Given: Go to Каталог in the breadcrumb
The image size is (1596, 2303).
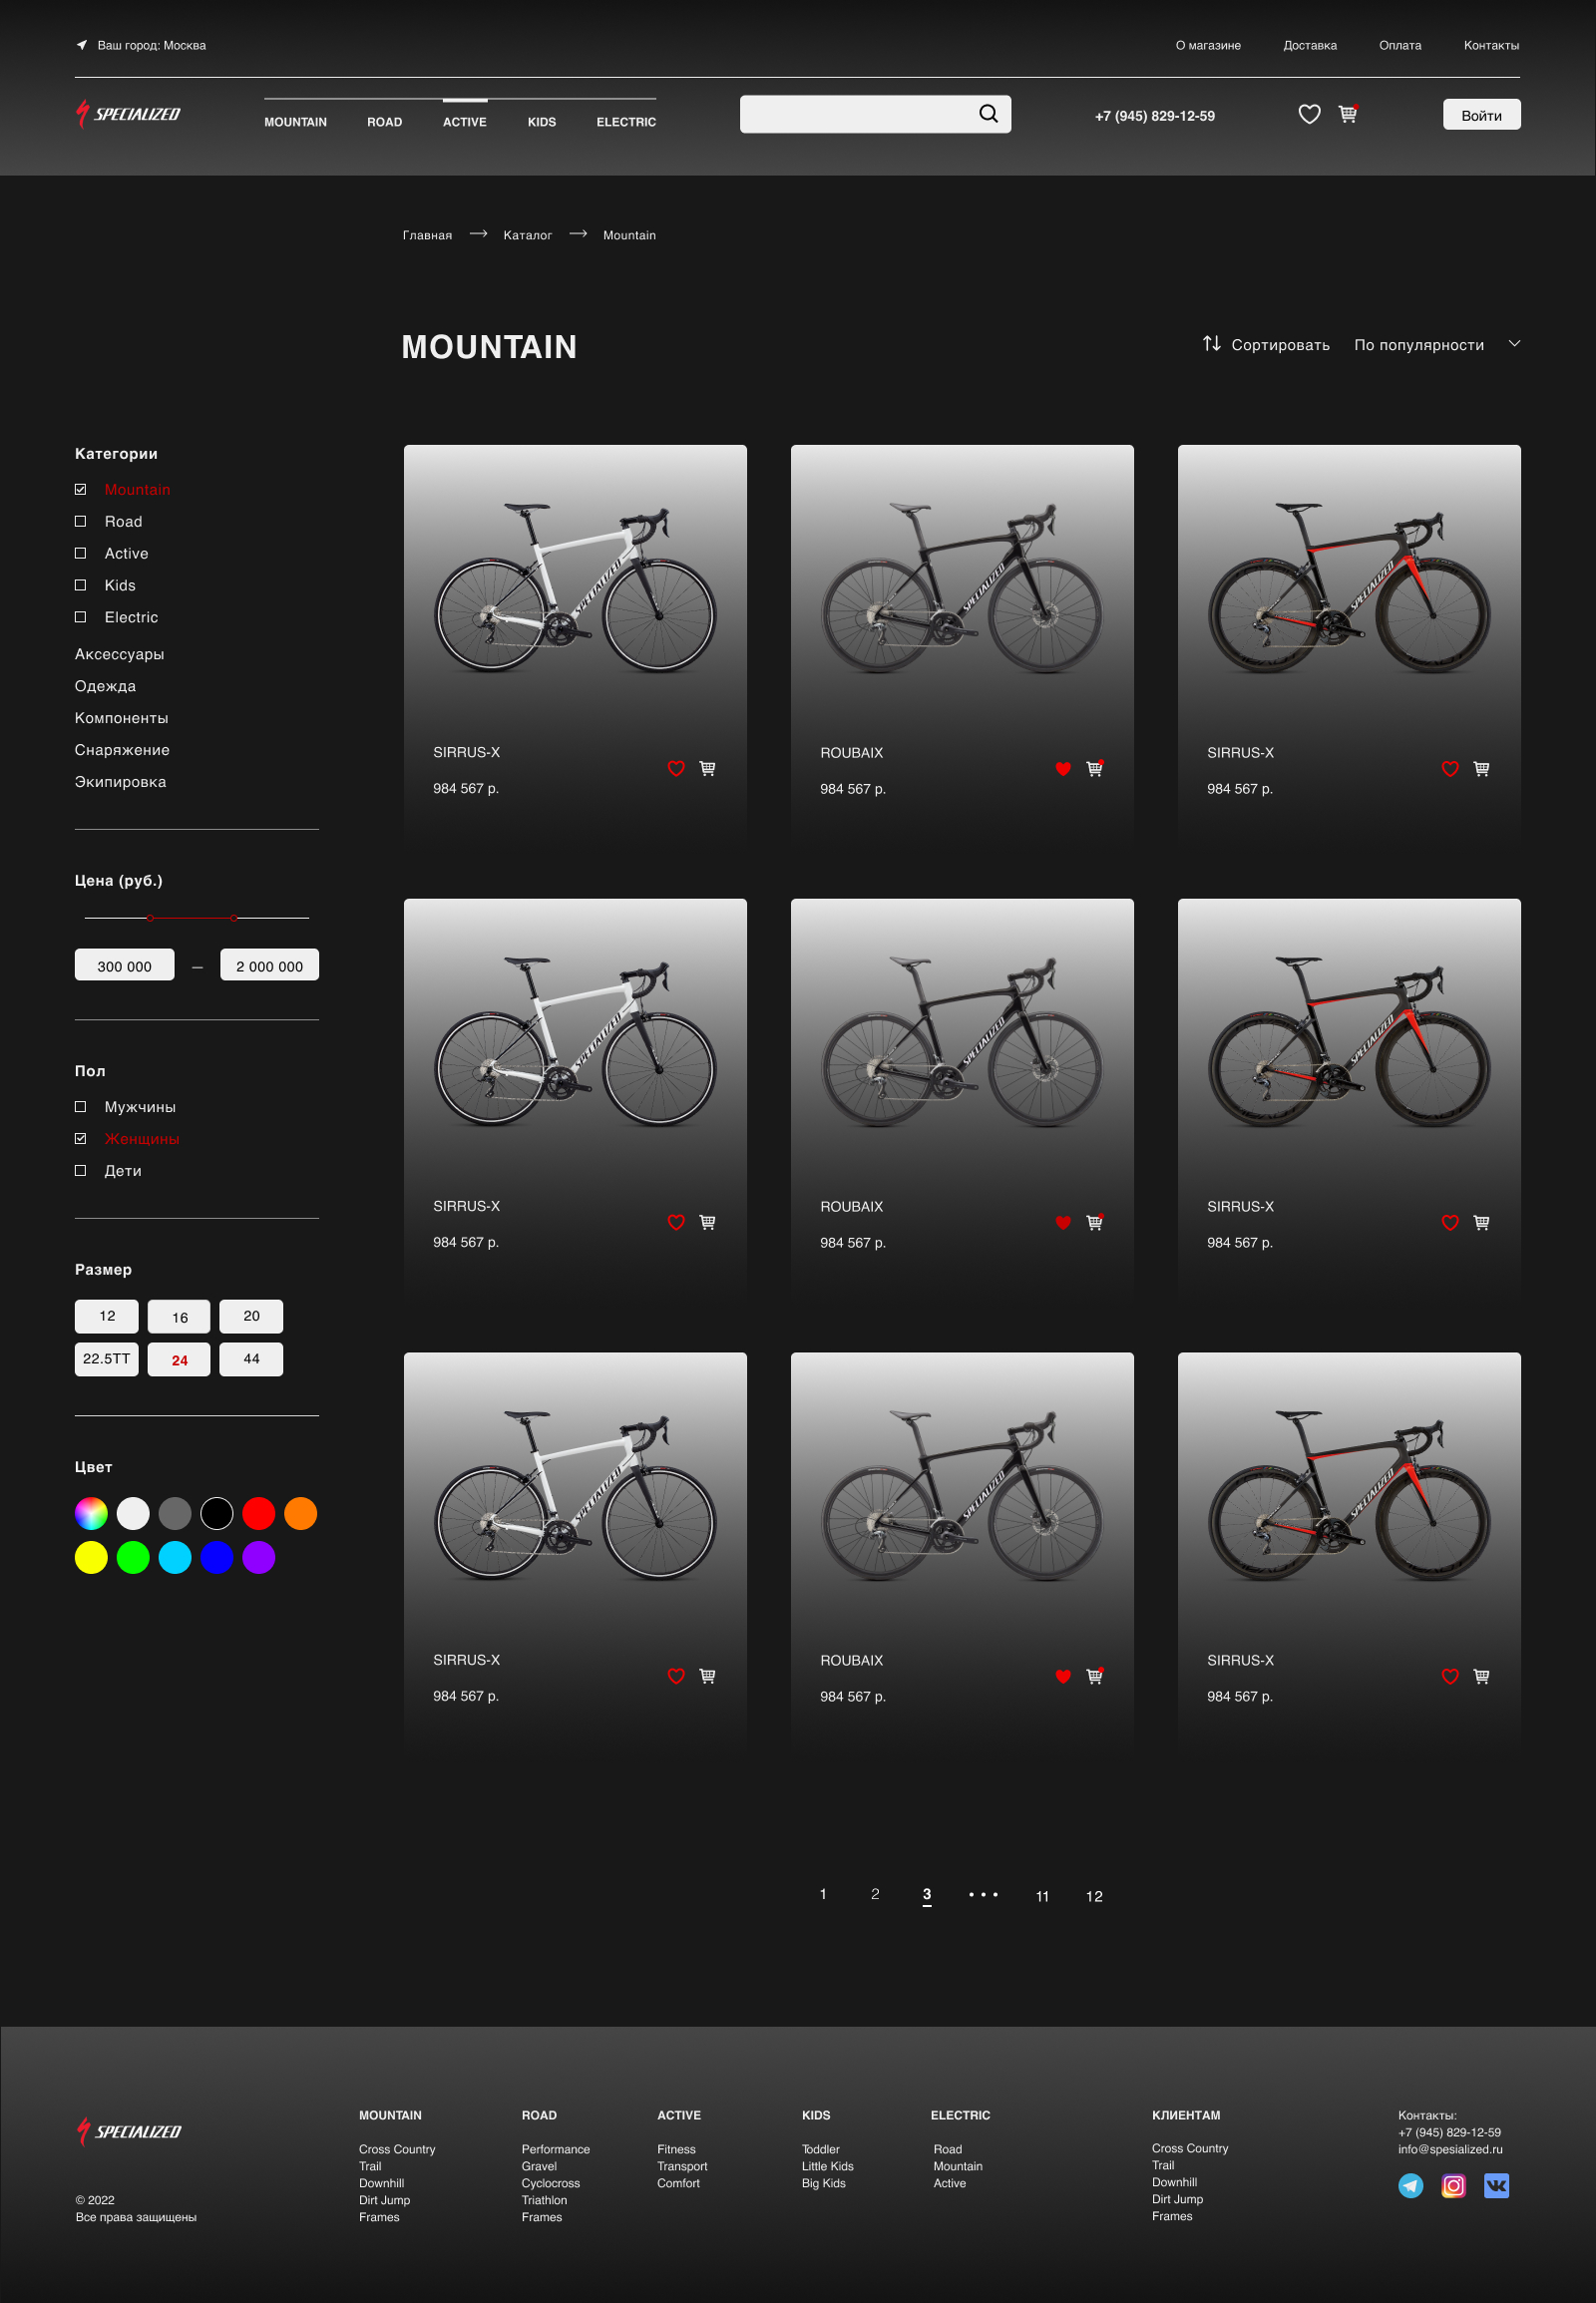Looking at the screenshot, I should tap(527, 235).
